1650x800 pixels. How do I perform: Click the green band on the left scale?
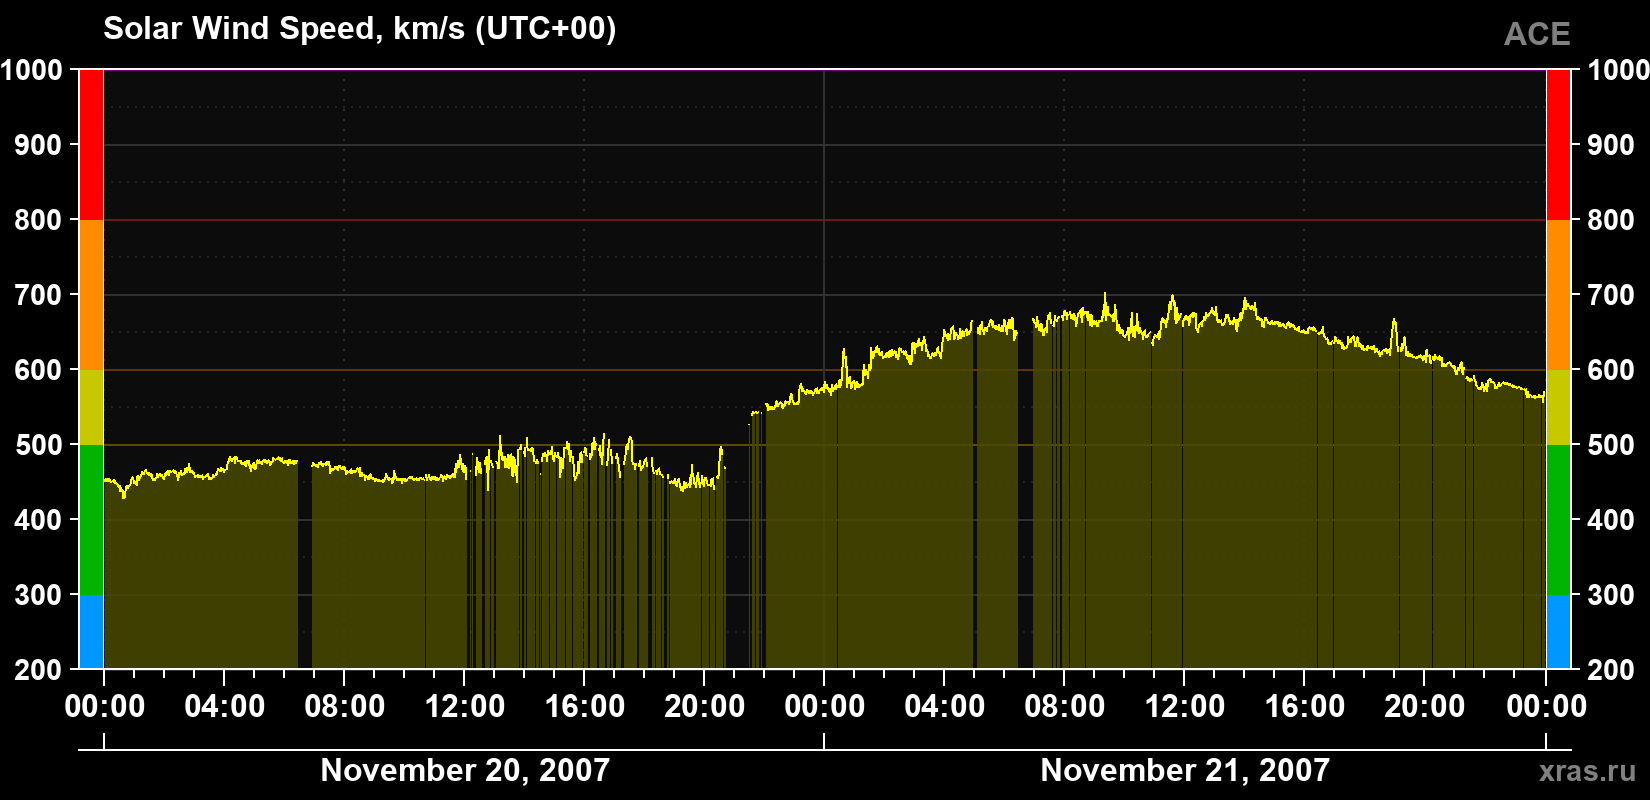[x=91, y=520]
